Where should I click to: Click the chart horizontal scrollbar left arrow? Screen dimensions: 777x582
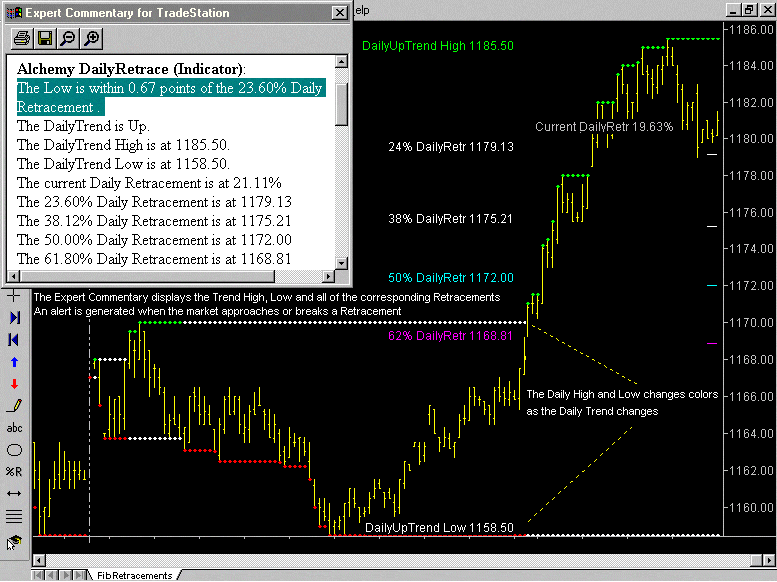39,561
